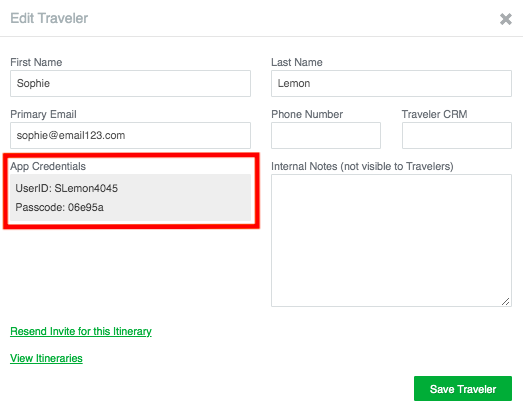The image size is (523, 411).
Task: Select the Traveler CRM input box
Action: pos(457,135)
